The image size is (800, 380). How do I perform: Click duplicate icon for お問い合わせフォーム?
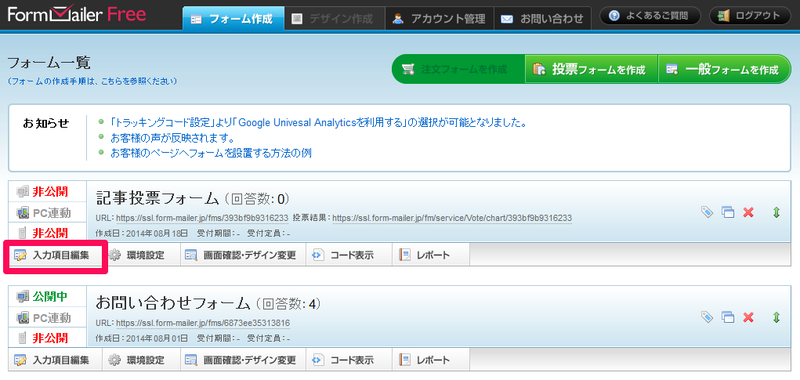click(728, 317)
